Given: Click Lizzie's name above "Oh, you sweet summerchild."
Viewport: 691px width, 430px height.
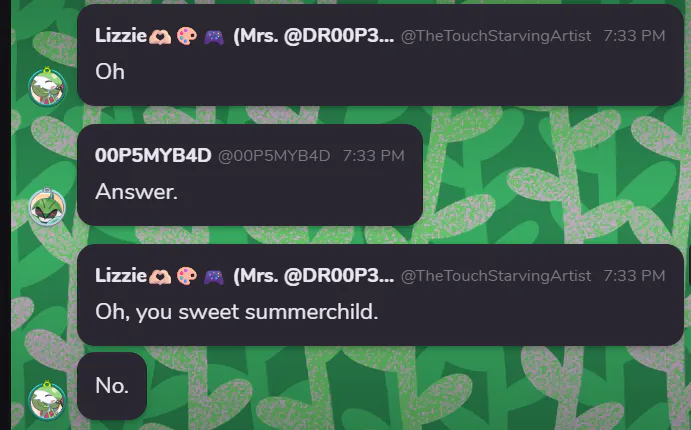Looking at the screenshot, I should tap(245, 276).
